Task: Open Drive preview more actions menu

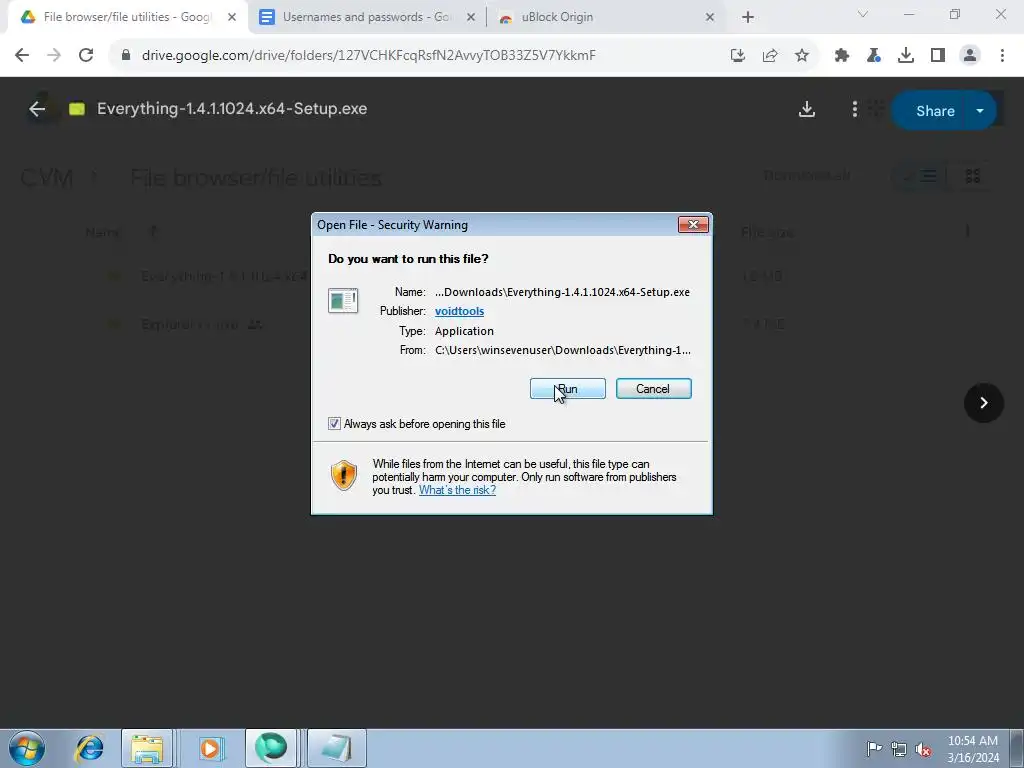Action: coord(855,109)
